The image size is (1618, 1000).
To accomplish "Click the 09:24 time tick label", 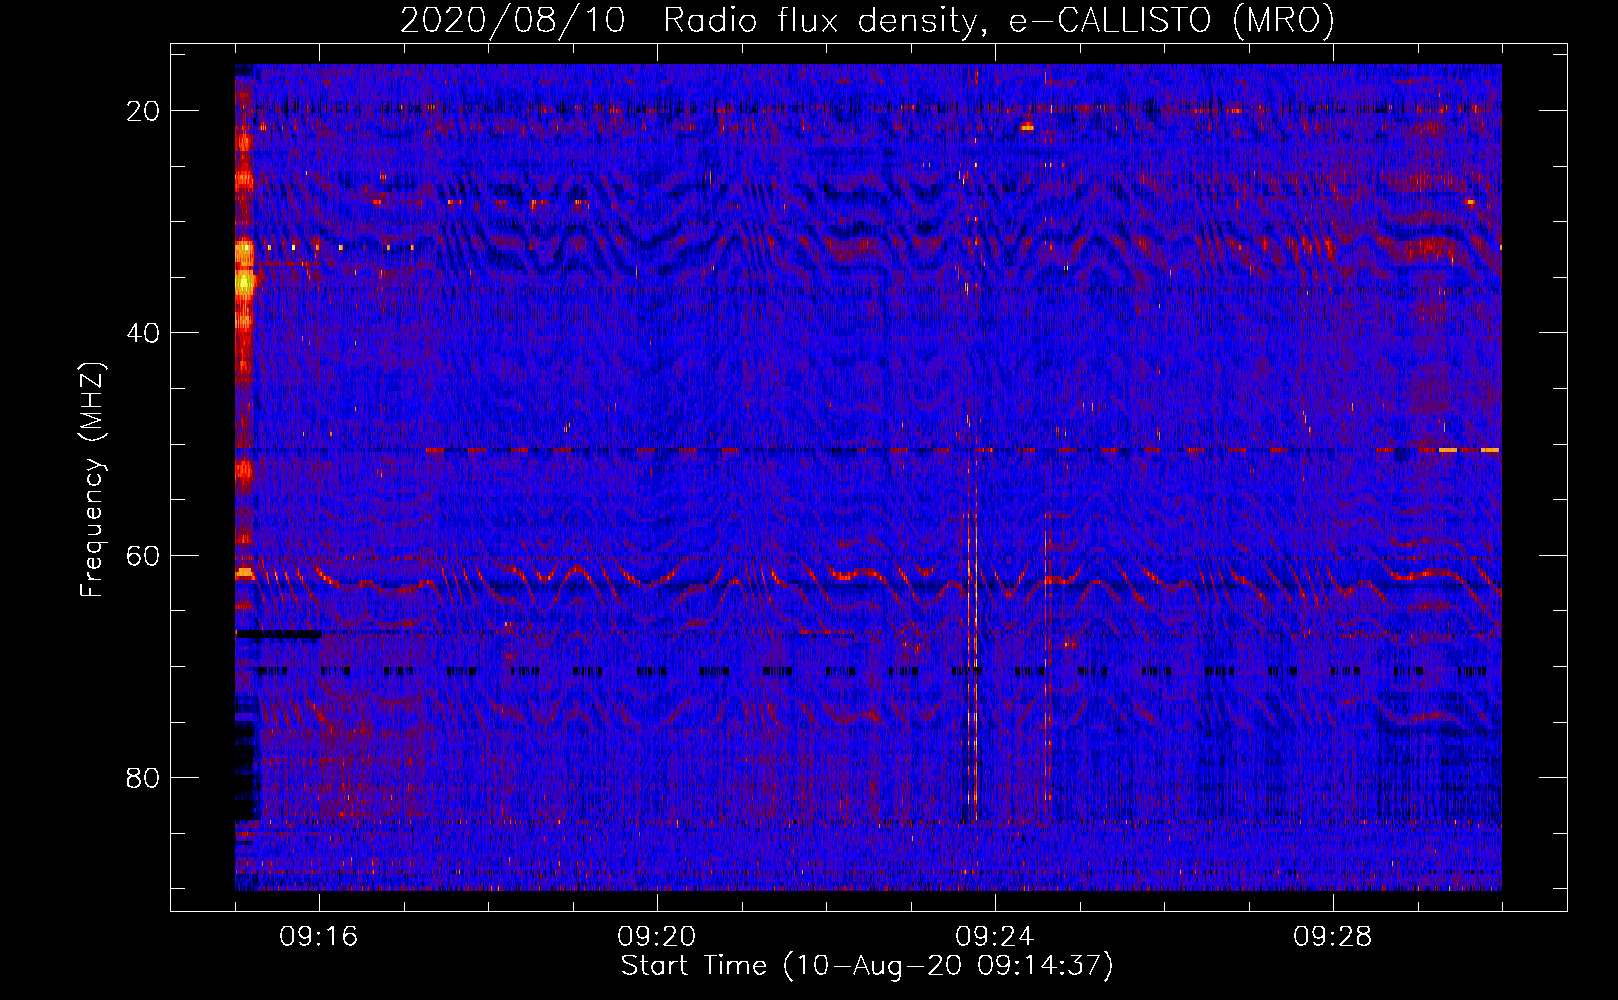I will (x=995, y=937).
